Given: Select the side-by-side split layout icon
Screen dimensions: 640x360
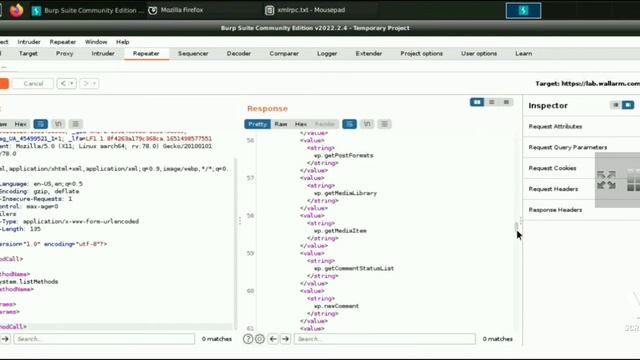Looking at the screenshot, I should pos(477,102).
